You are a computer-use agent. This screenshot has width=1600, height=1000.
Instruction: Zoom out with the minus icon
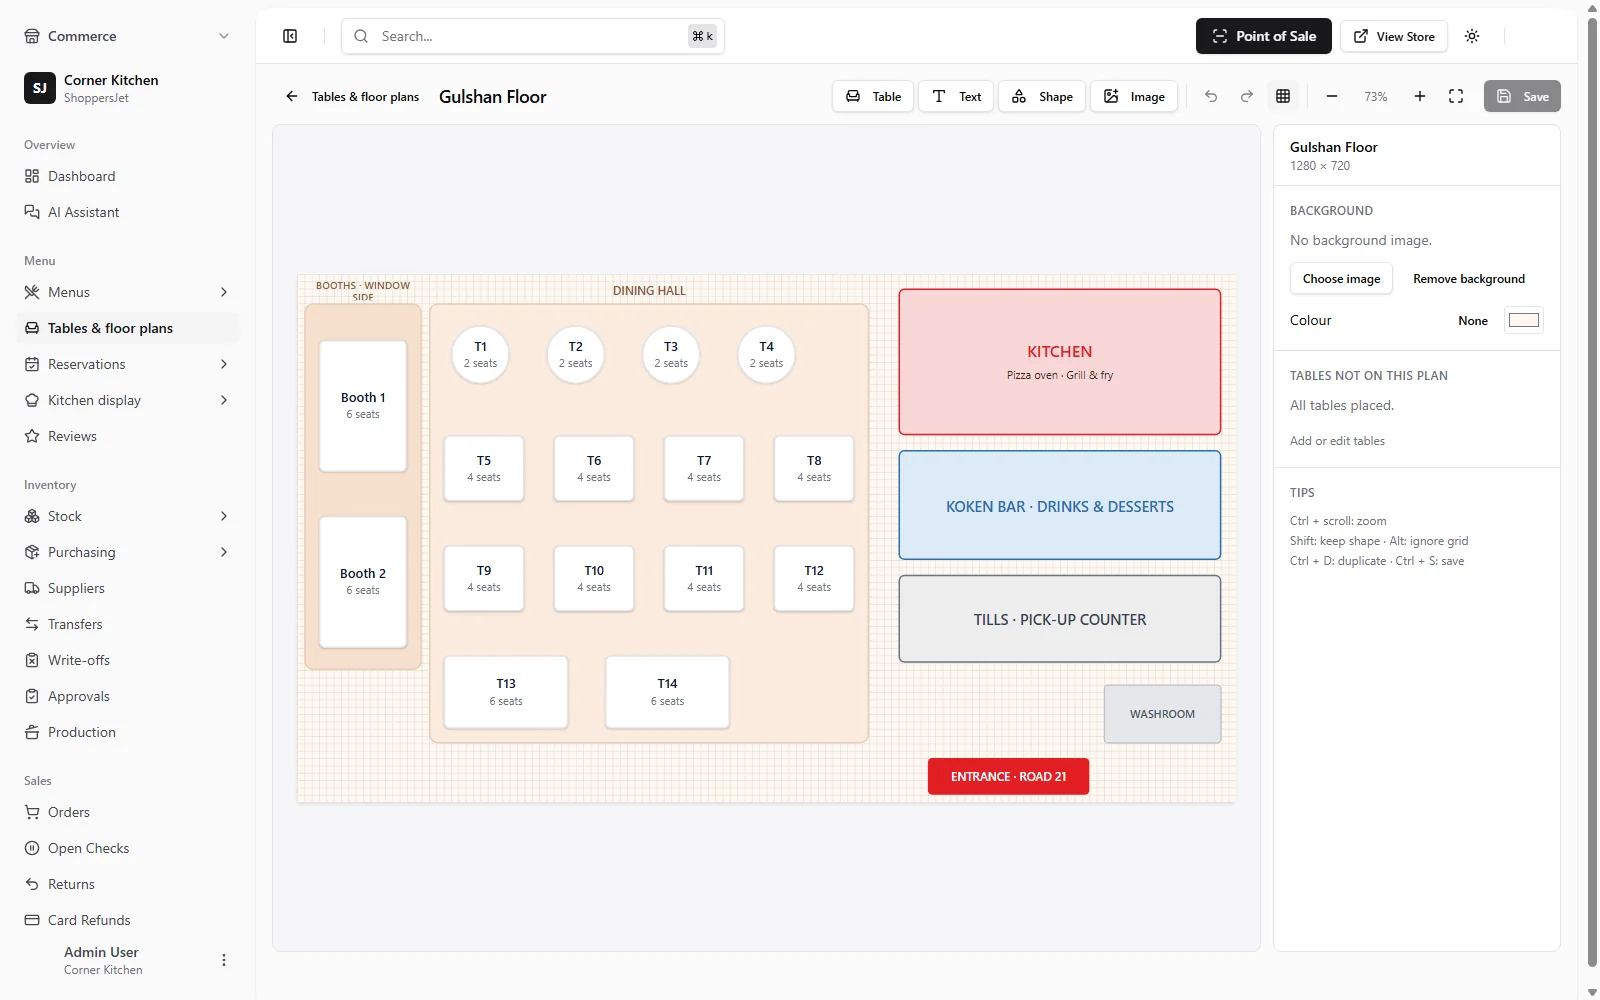(1332, 96)
